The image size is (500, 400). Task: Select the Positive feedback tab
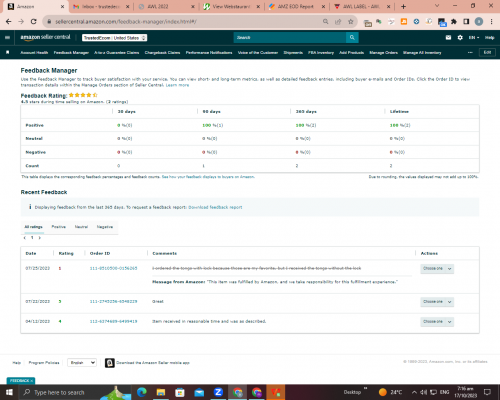[59, 227]
